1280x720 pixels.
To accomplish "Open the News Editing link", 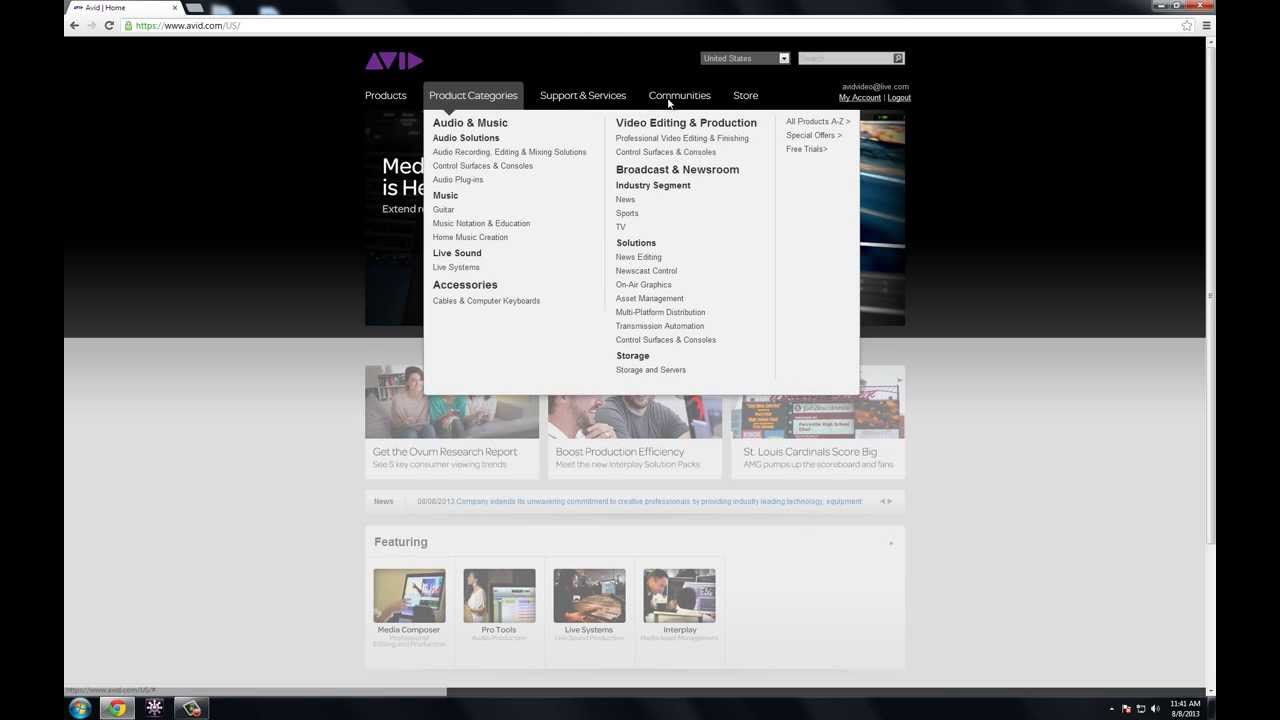I will click(638, 257).
